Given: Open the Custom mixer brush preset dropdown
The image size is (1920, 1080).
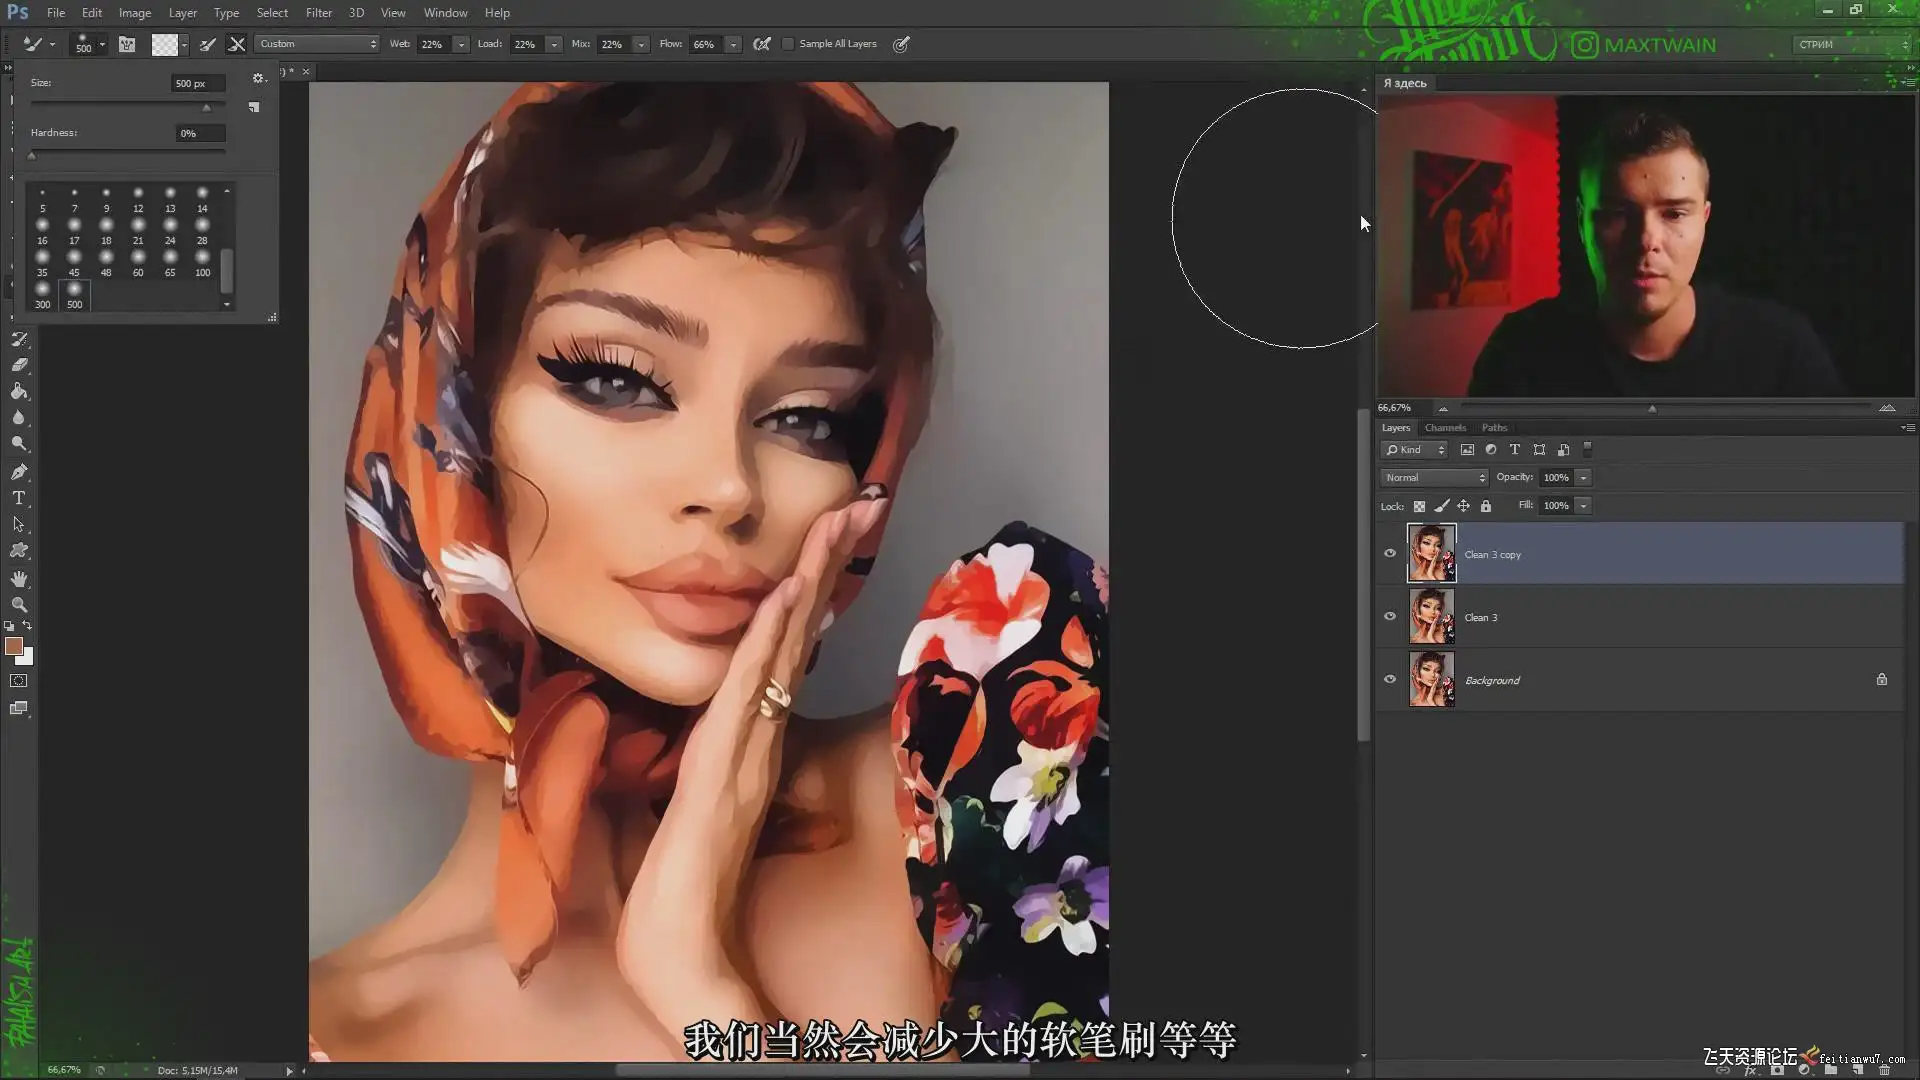Looking at the screenshot, I should click(317, 44).
